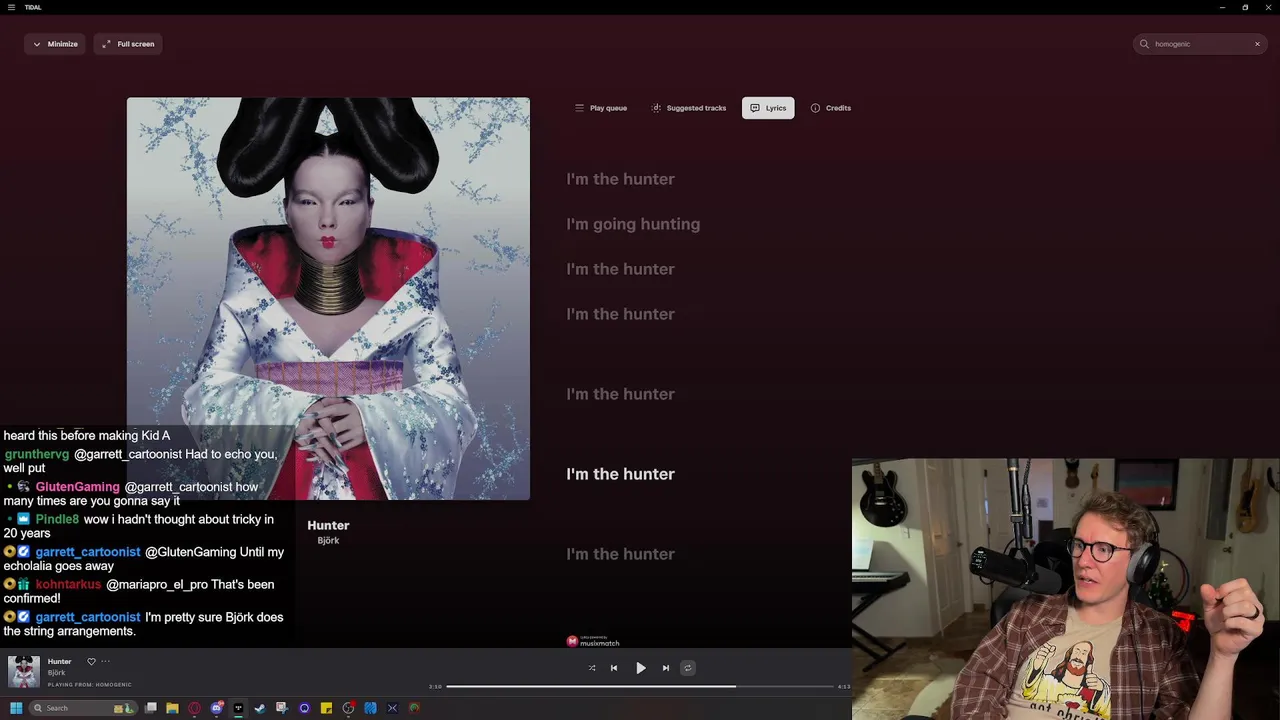
Task: Open artist Björk link under cover
Action: click(328, 541)
